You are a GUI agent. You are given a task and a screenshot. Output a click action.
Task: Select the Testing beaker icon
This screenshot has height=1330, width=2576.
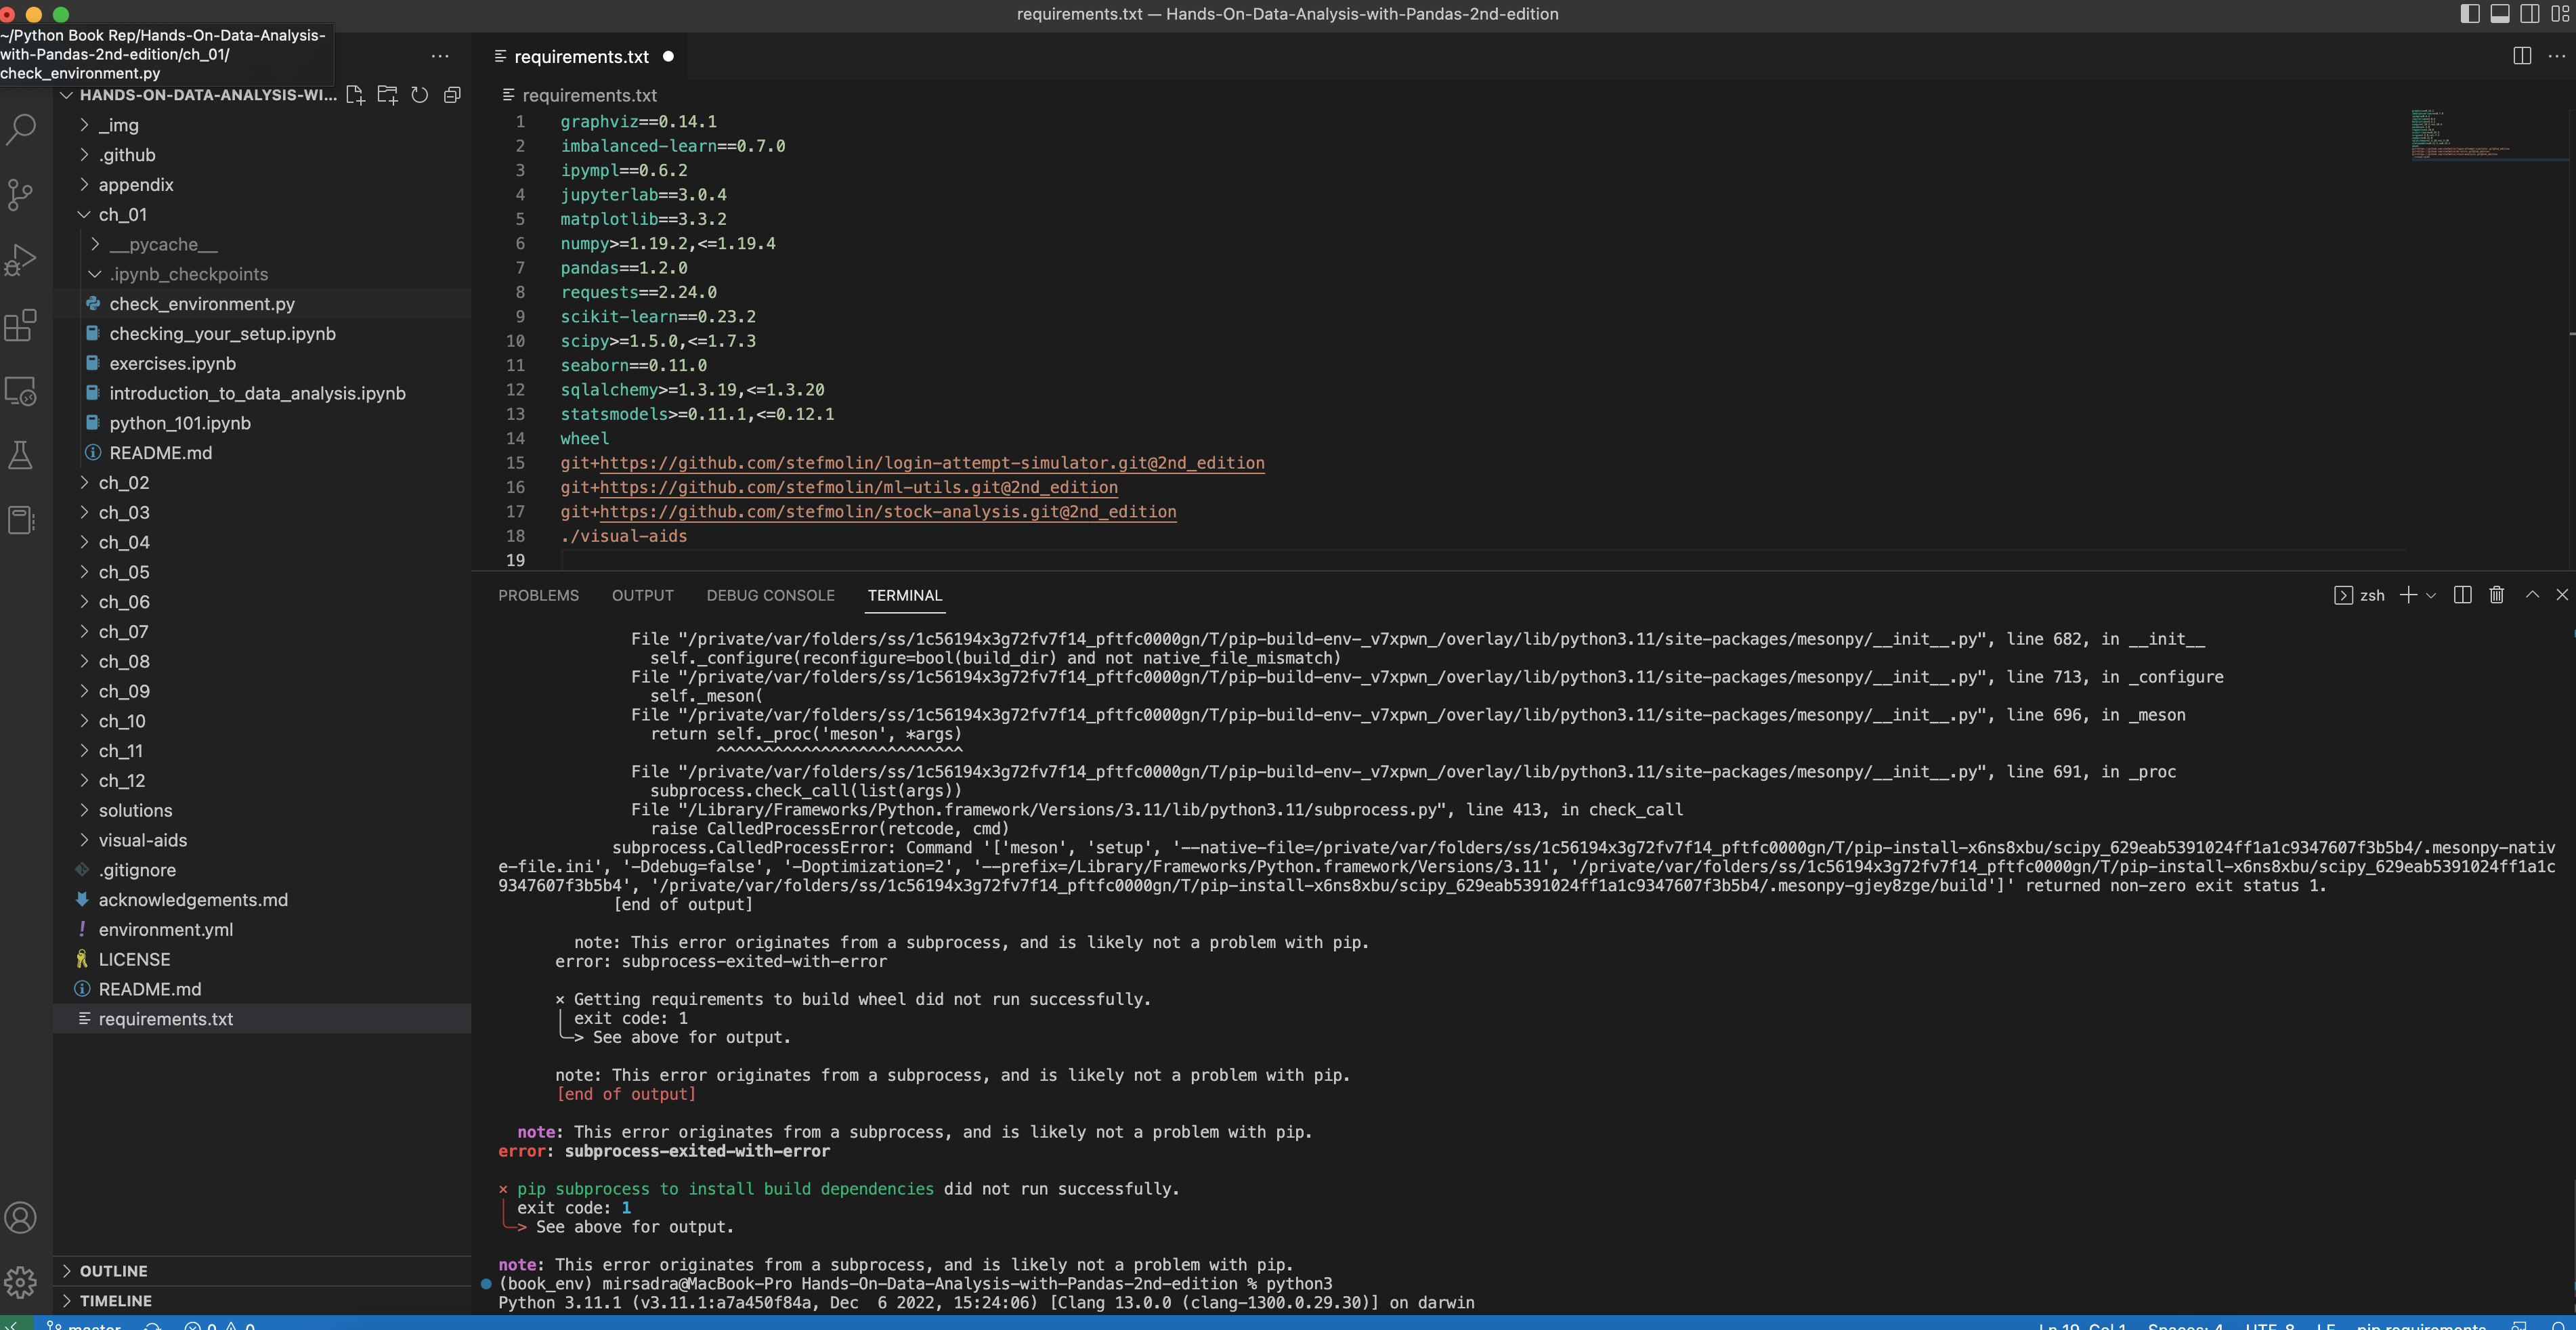21,456
